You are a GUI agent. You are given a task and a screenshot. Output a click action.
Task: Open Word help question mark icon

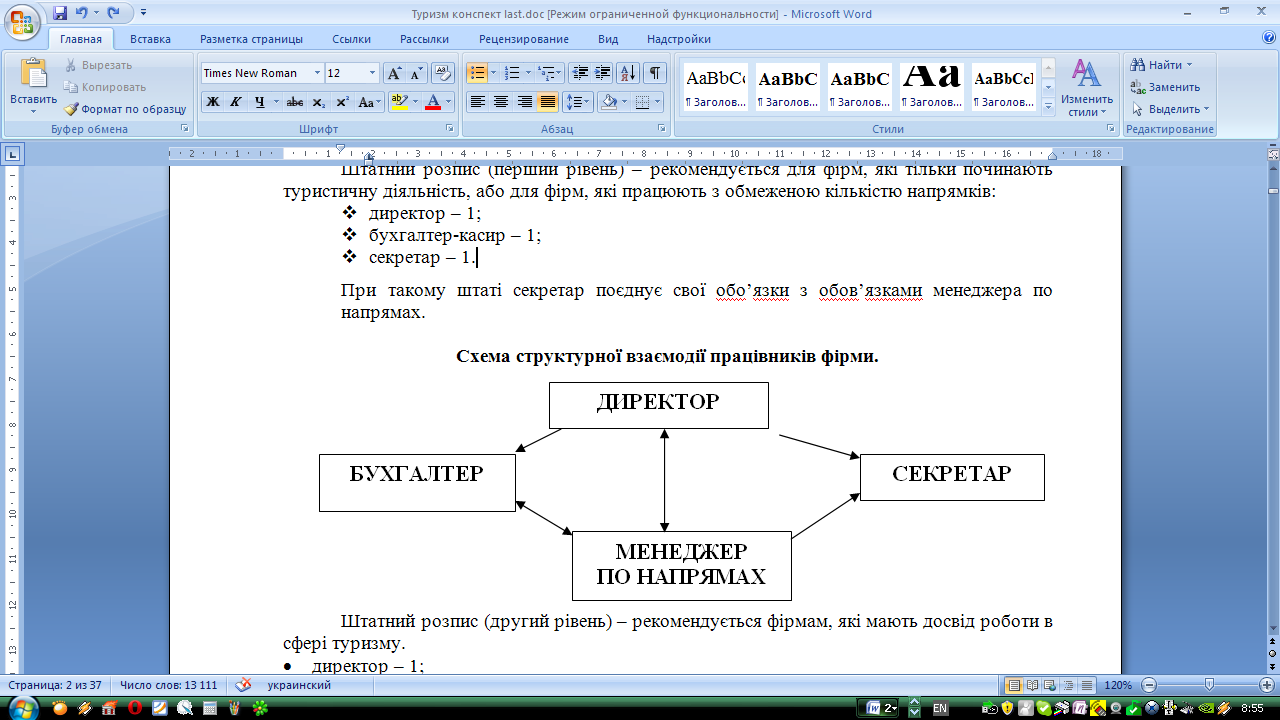[x=1269, y=38]
